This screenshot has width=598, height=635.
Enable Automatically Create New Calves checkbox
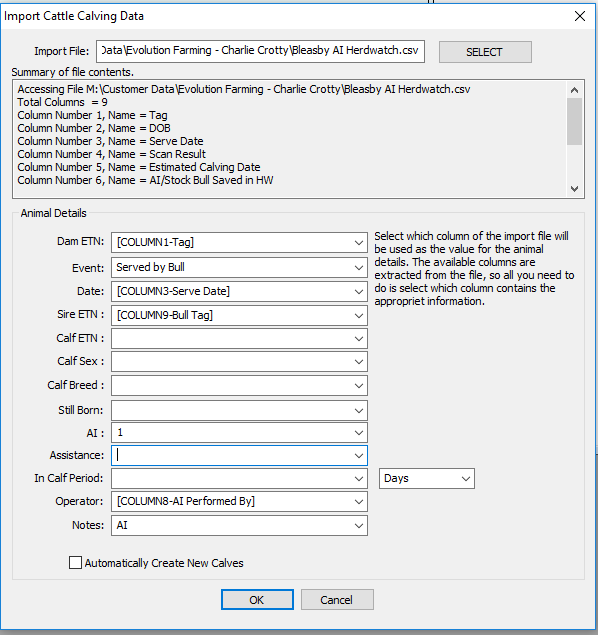coord(75,563)
